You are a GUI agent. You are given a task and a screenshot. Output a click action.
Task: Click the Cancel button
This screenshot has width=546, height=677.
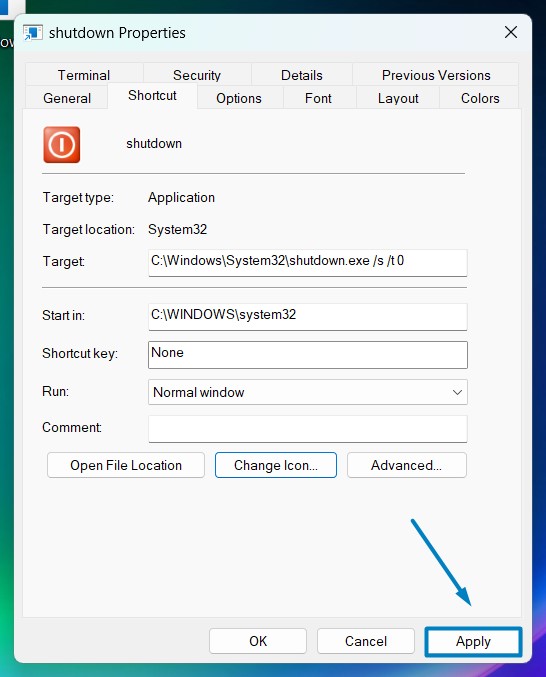pyautogui.click(x=366, y=641)
